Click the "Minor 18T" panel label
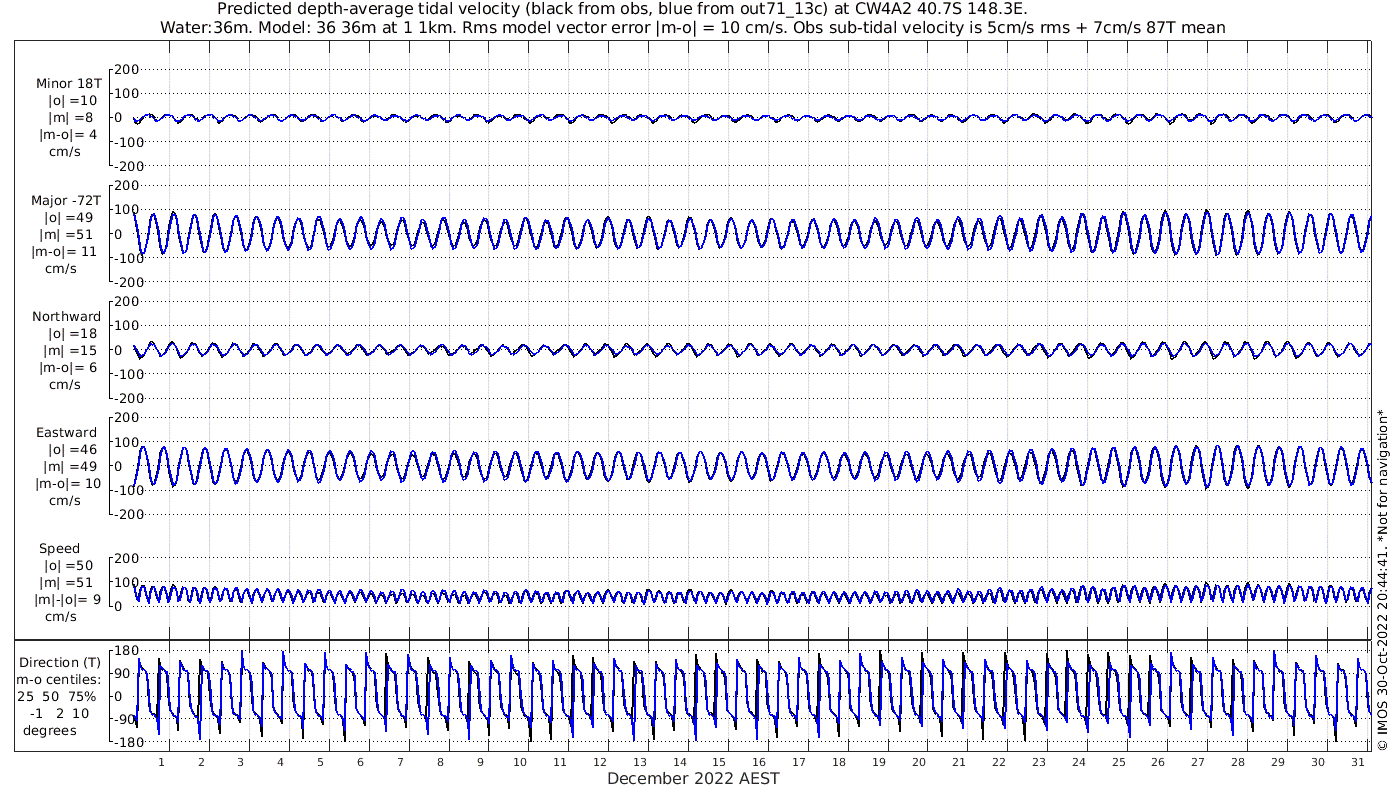Image resolution: width=1400 pixels, height=800 pixels. (x=68, y=84)
